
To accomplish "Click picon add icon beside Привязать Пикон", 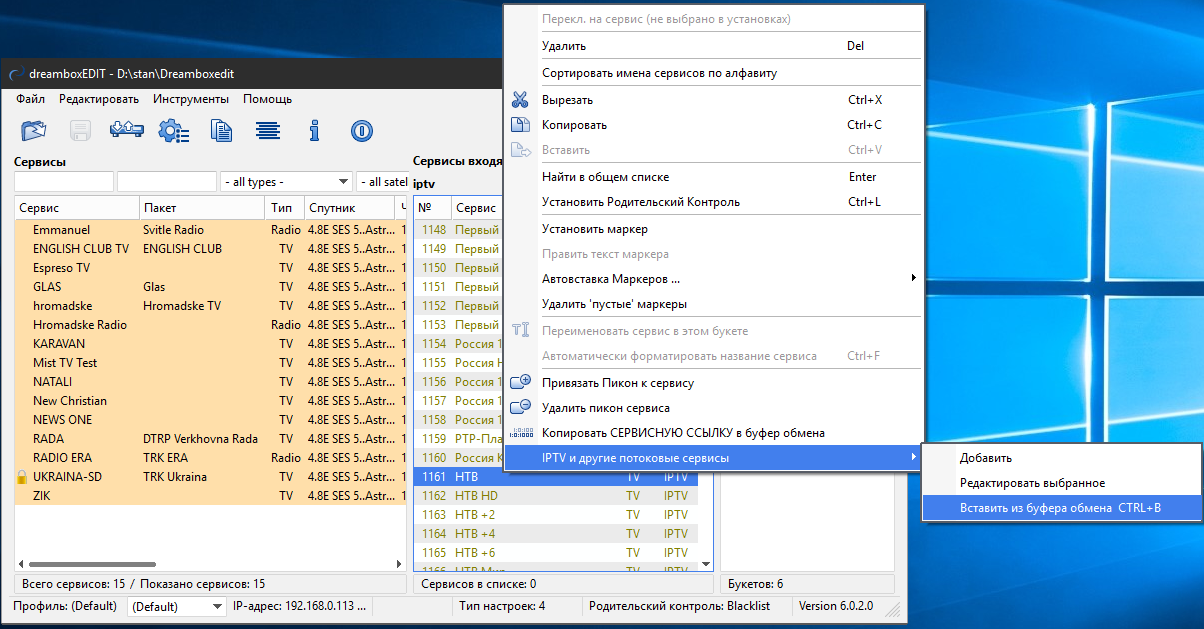I will coord(520,382).
